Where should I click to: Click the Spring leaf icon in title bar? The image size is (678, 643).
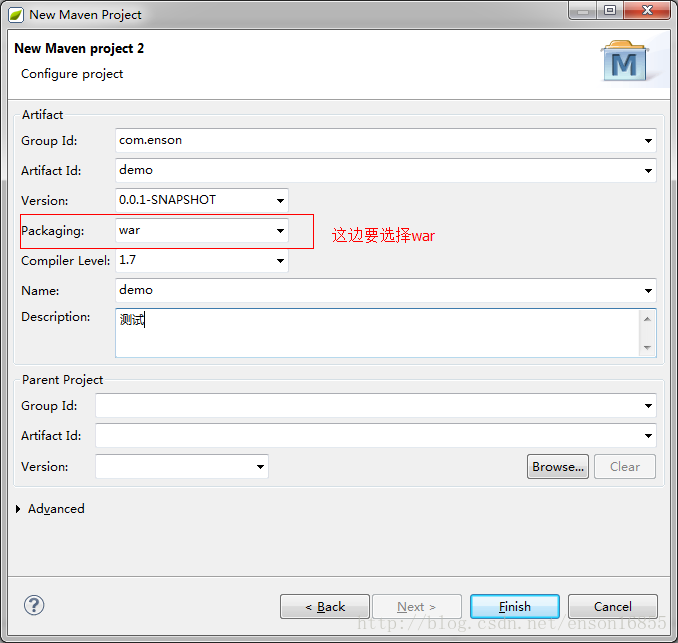coord(16,15)
